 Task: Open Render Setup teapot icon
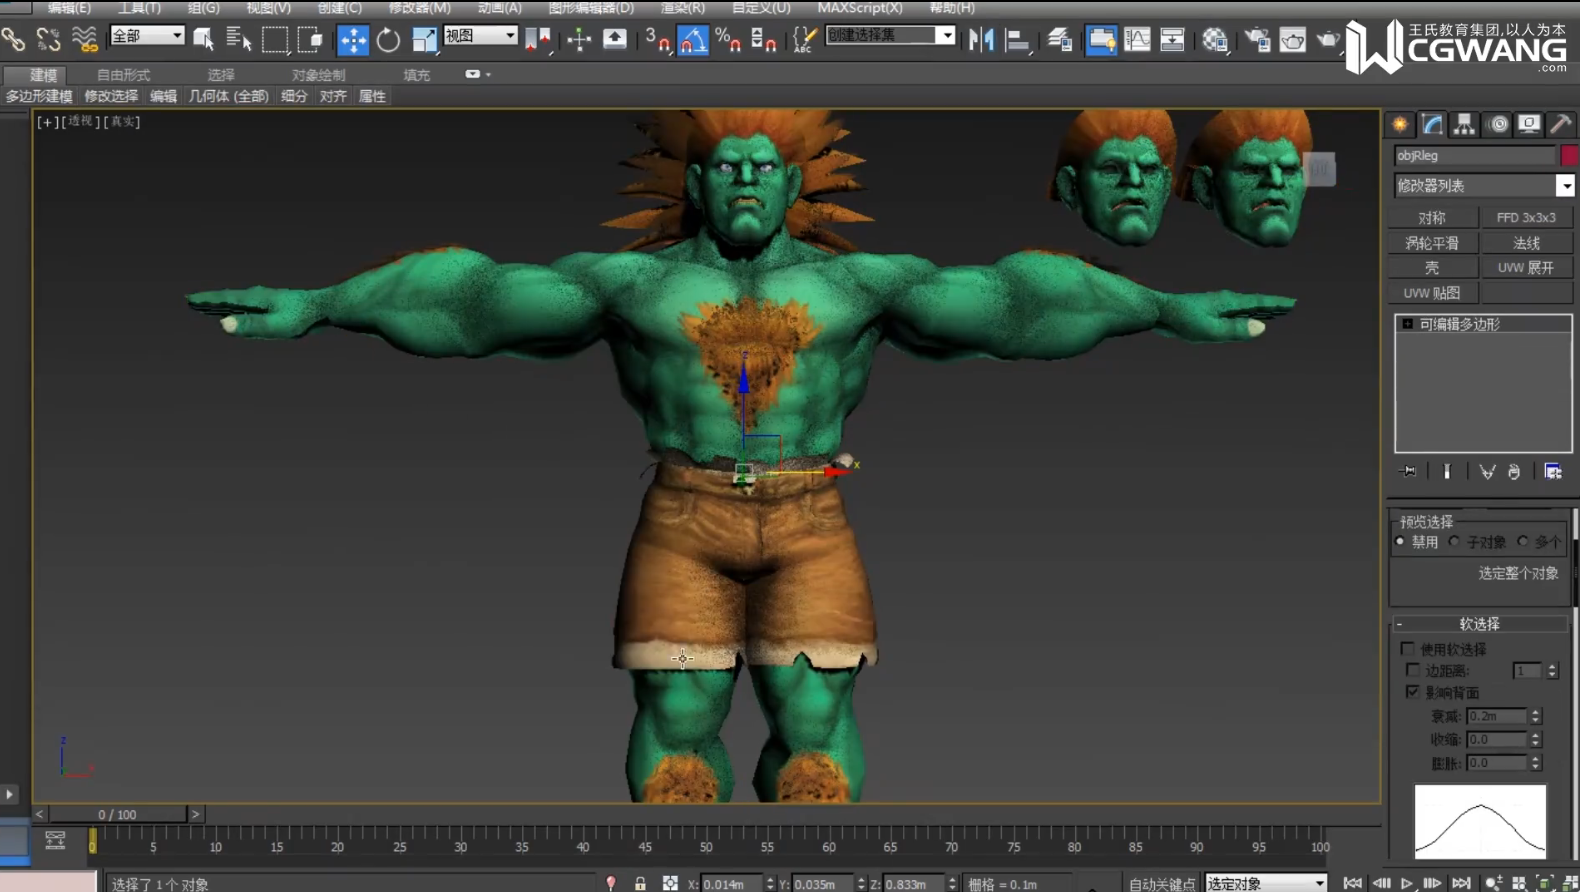1257,39
